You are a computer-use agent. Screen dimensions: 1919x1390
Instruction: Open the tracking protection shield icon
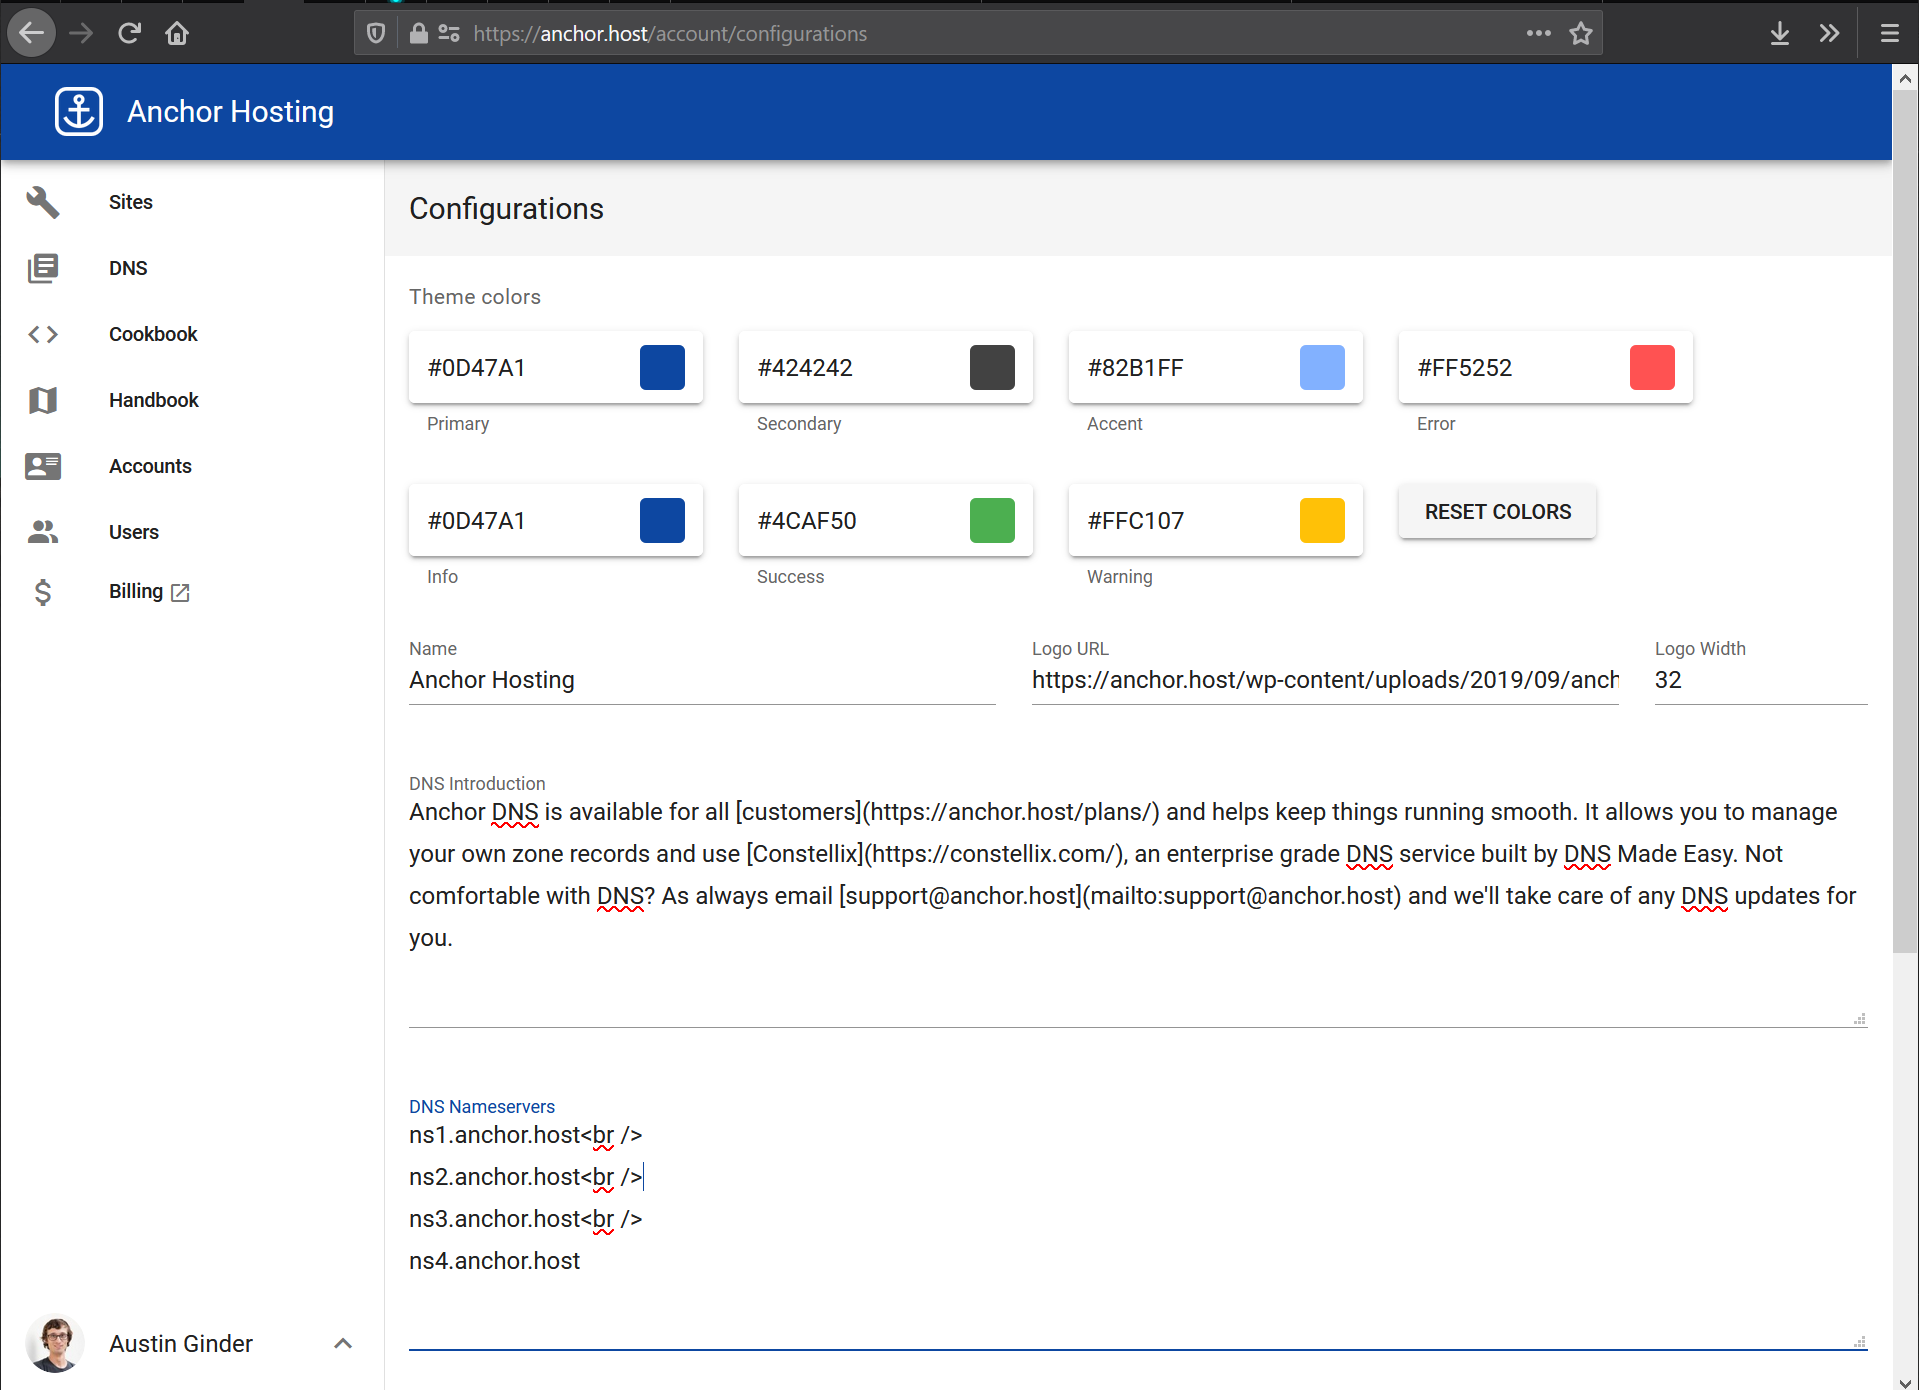coord(376,33)
